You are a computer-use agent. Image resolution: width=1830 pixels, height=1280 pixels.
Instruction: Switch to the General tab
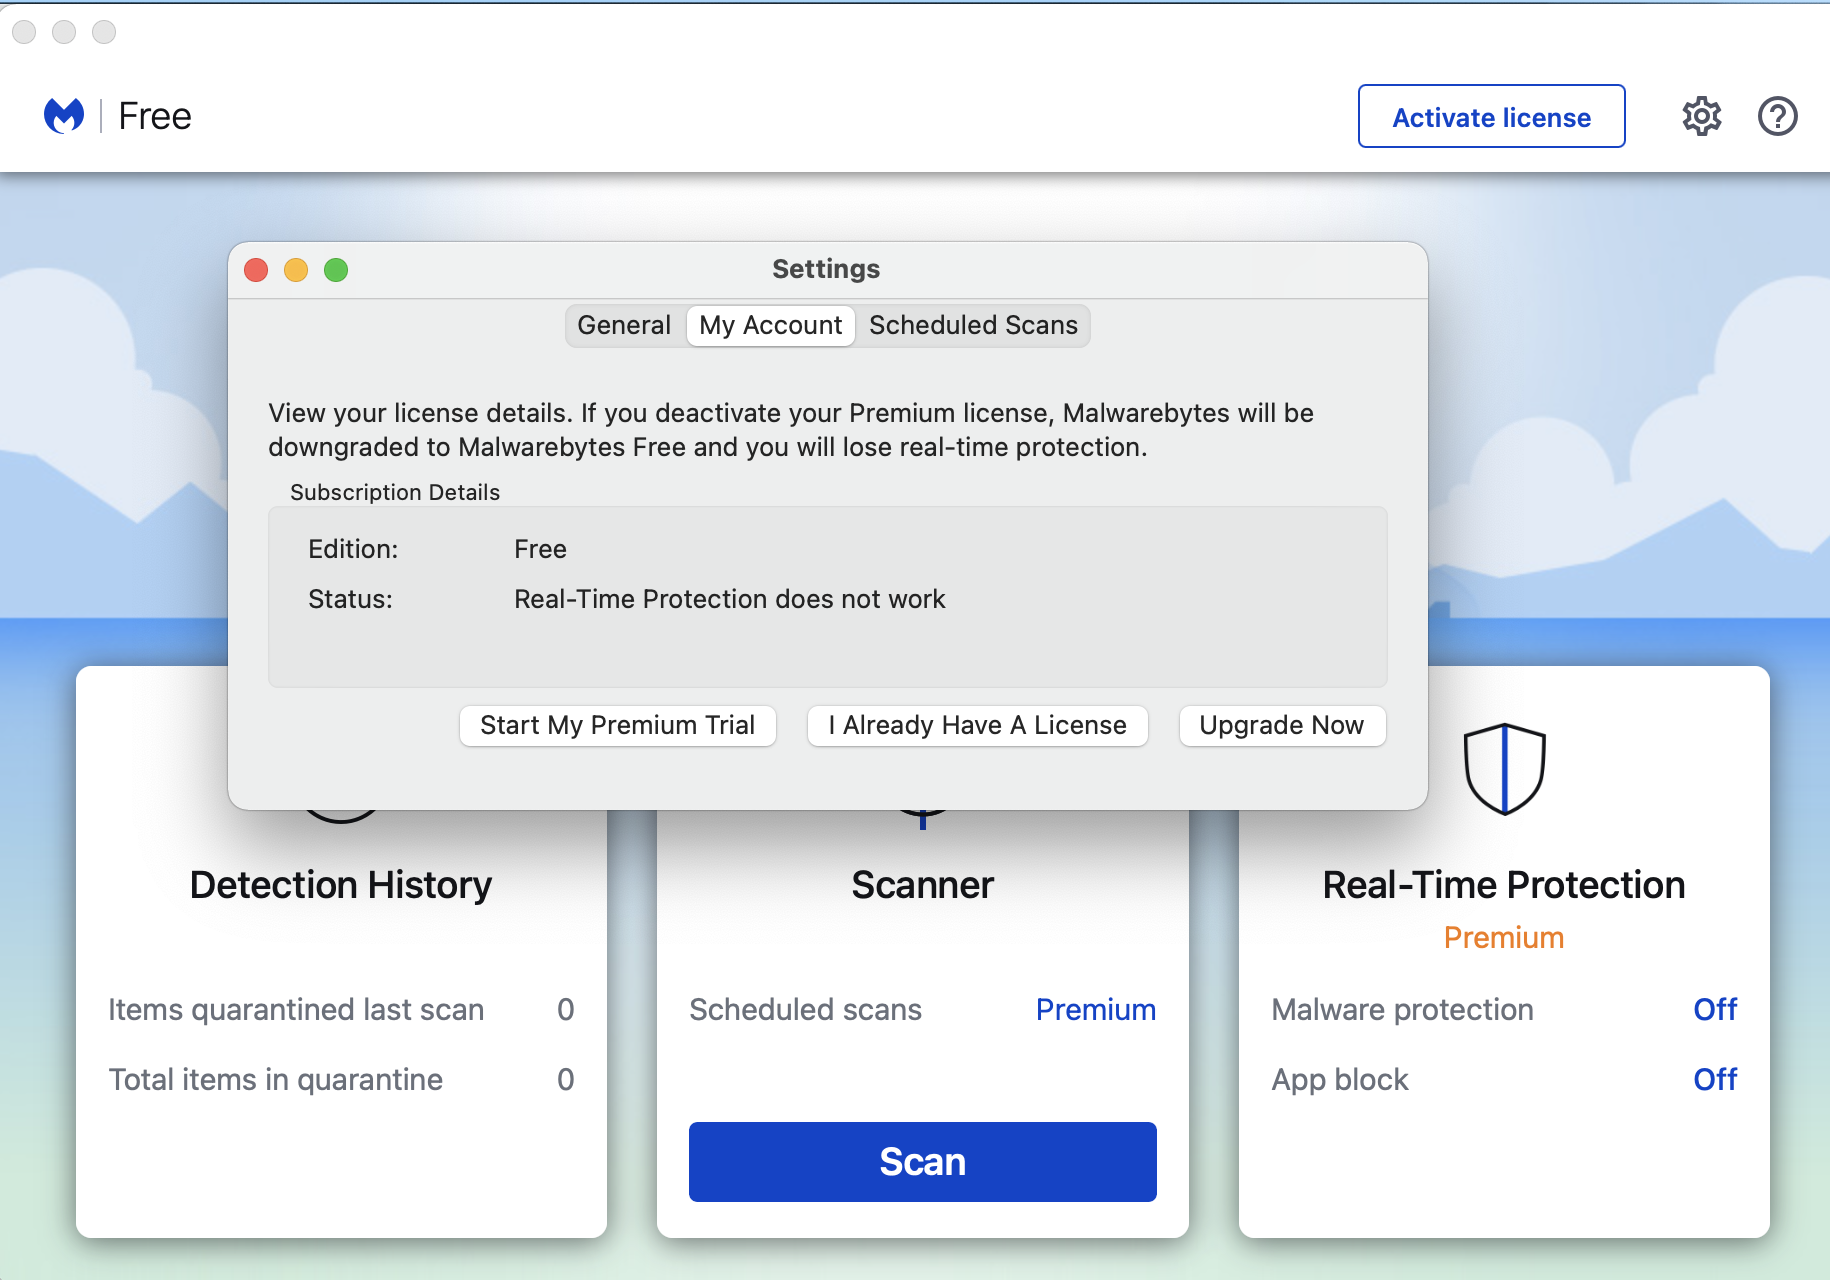[624, 325]
